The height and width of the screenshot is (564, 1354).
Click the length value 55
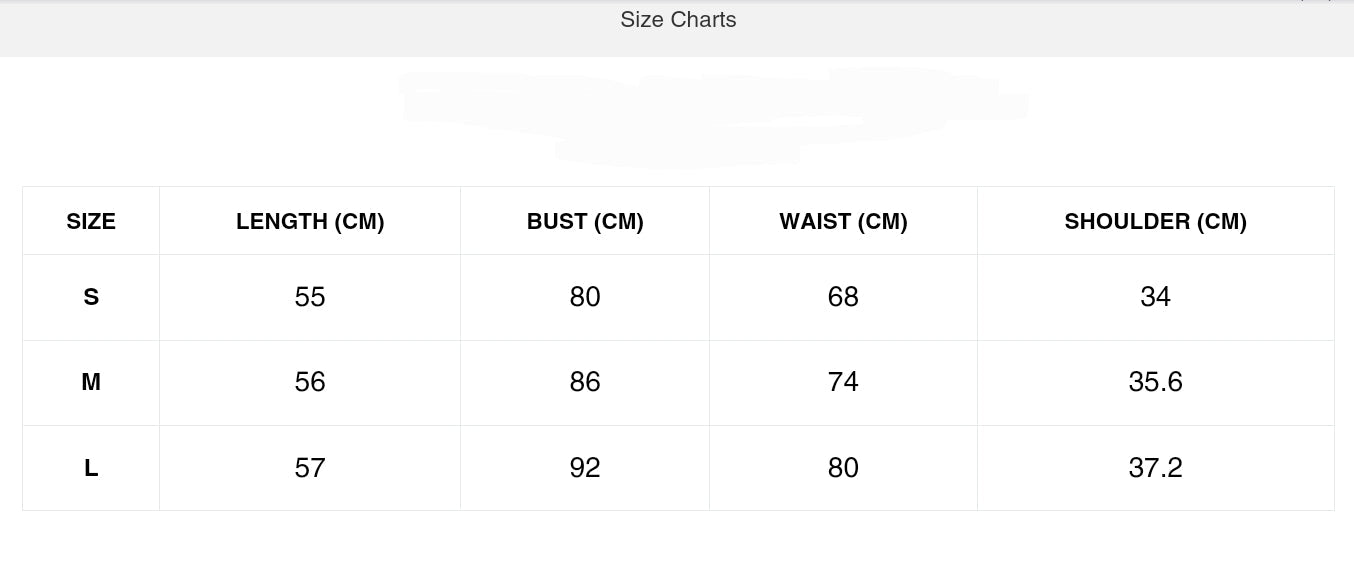tap(310, 297)
